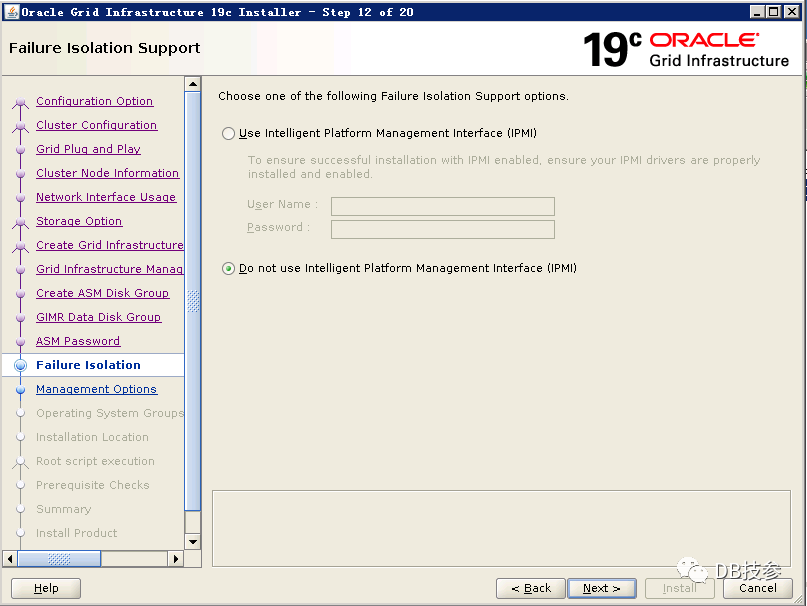Open the Create ASM Disk Group step
Viewport: 807px width, 606px height.
(x=102, y=293)
